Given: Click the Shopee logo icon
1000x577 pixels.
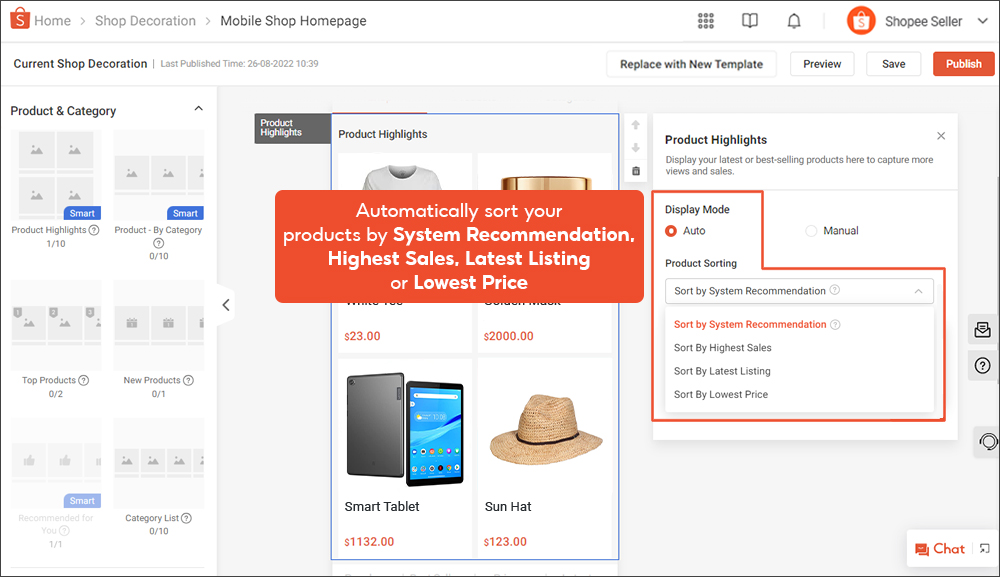Looking at the screenshot, I should point(18,20).
